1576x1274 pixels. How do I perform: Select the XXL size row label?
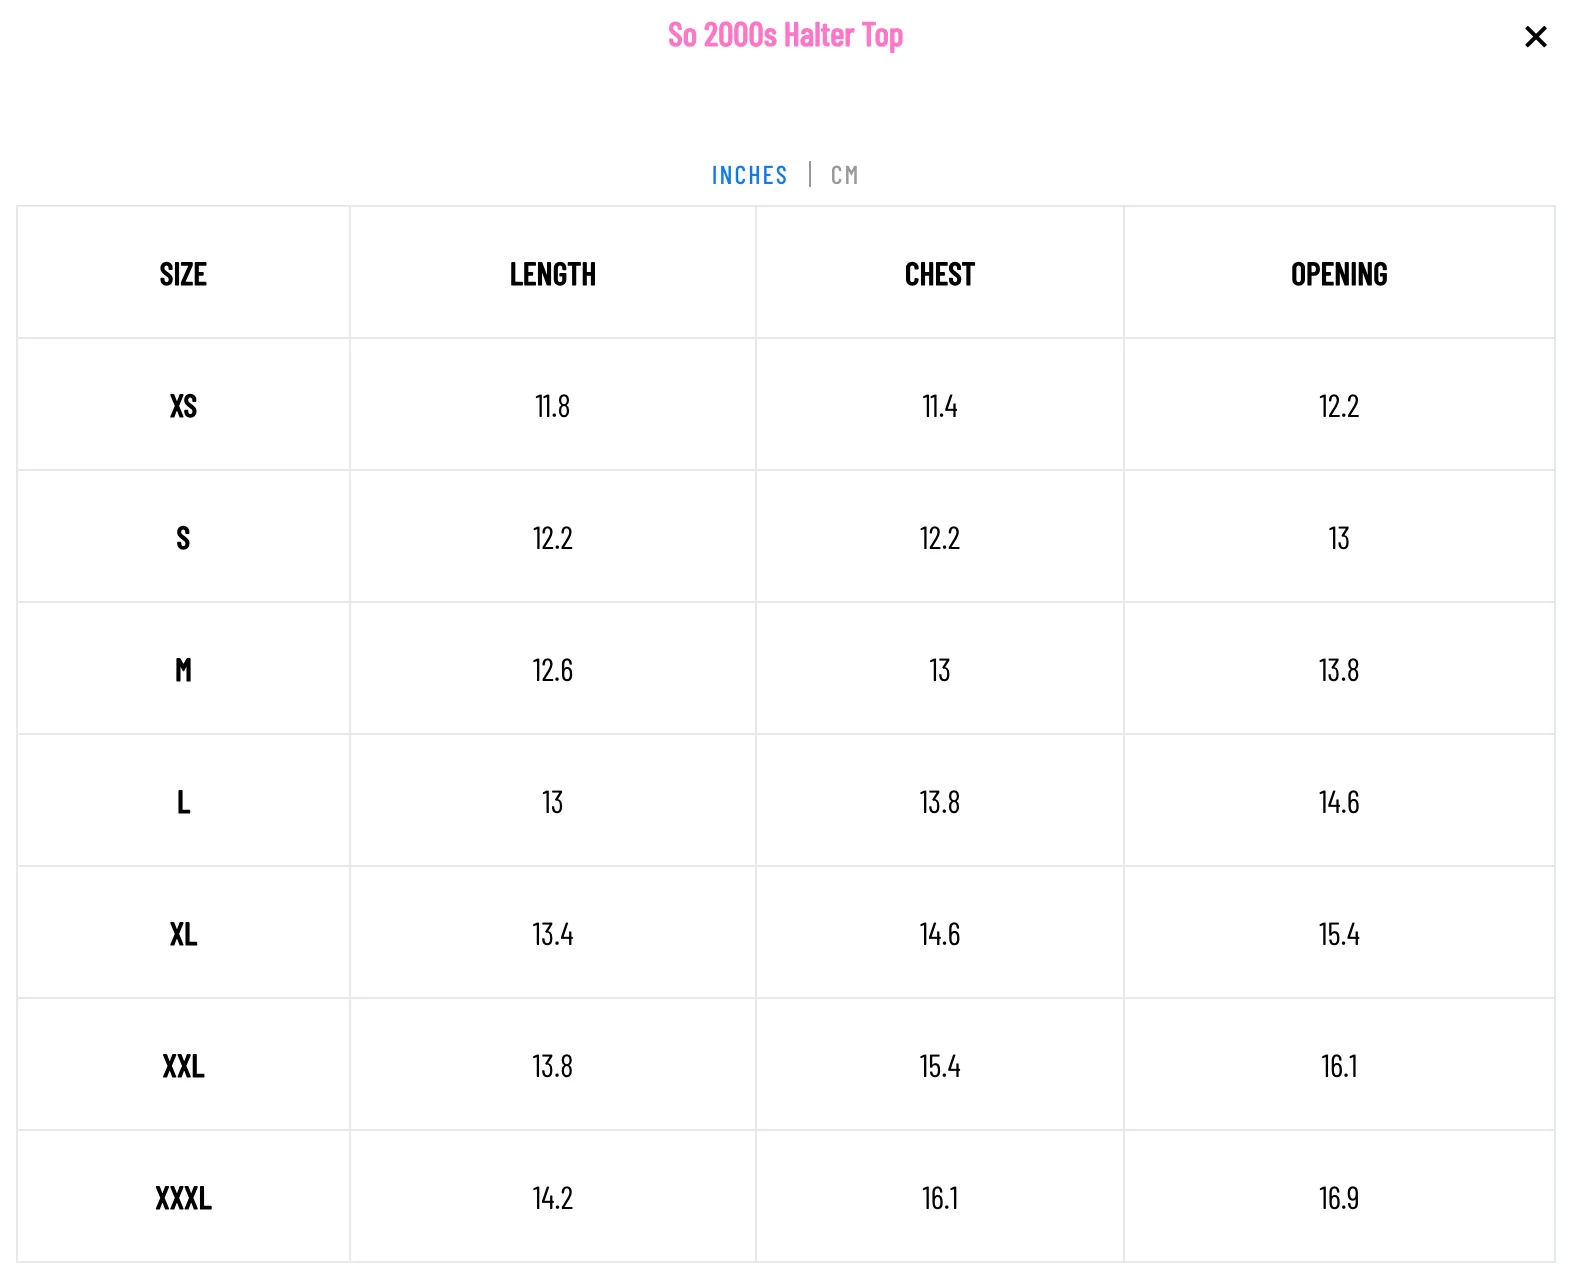183,1066
